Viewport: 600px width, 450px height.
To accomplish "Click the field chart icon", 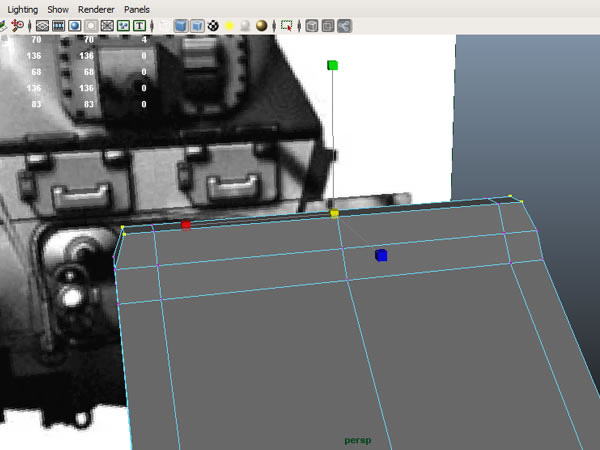I will click(107, 25).
